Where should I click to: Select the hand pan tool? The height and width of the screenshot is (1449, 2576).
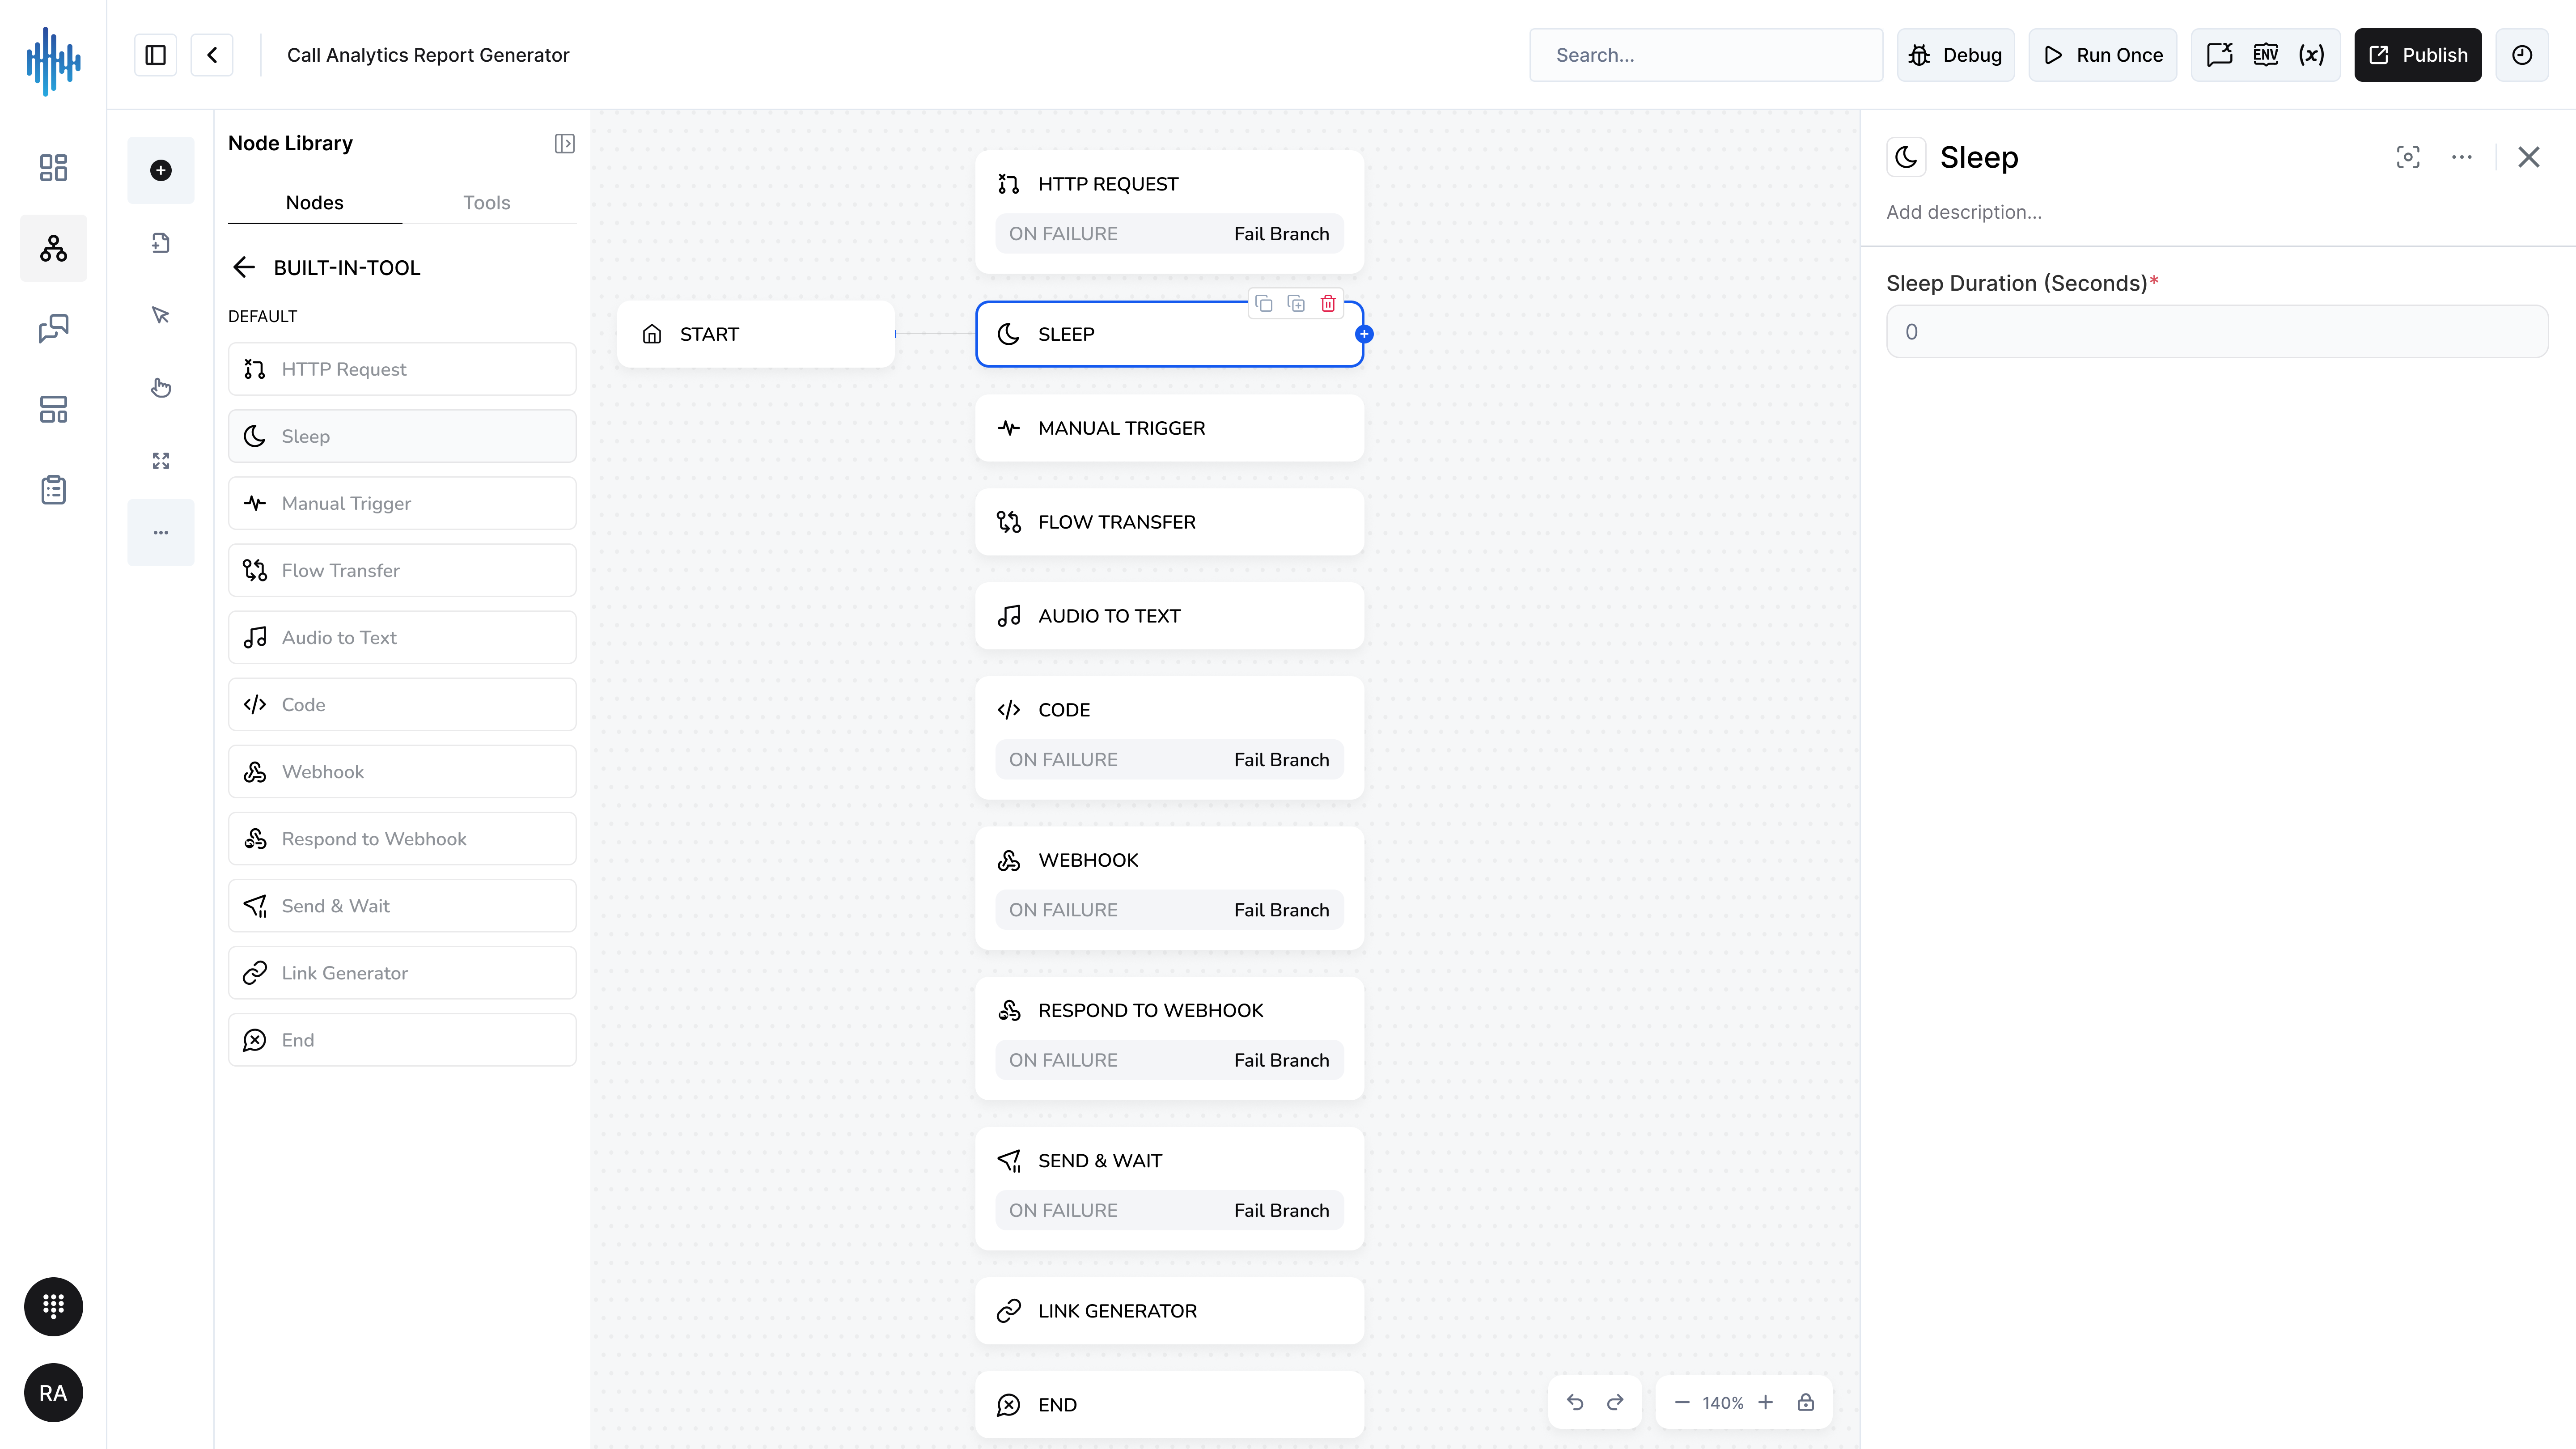pos(161,388)
